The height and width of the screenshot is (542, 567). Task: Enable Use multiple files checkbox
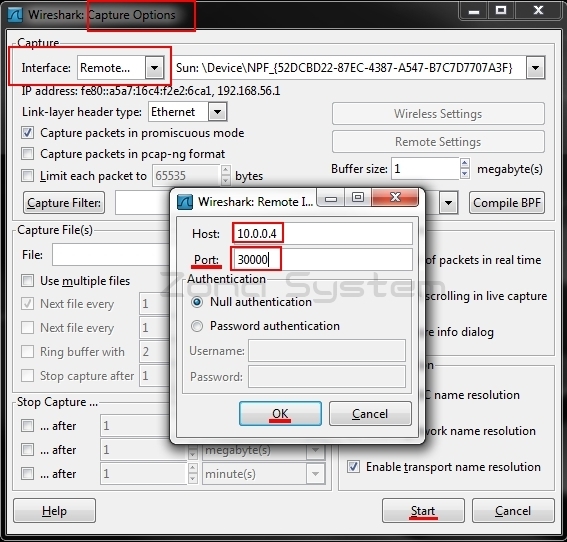(27, 281)
